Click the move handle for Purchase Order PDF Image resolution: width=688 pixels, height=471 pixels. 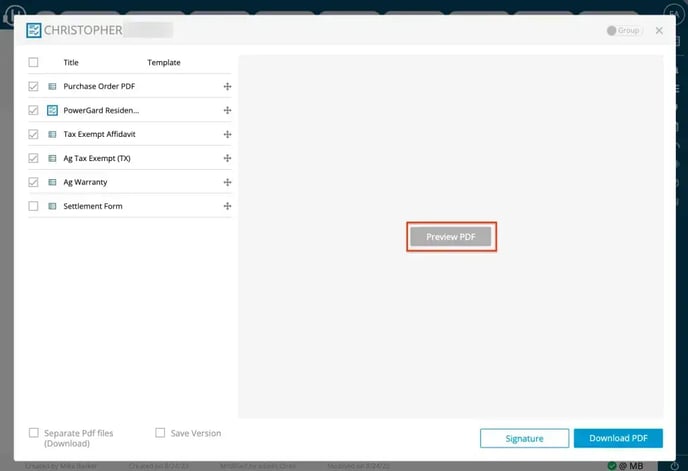(x=227, y=87)
